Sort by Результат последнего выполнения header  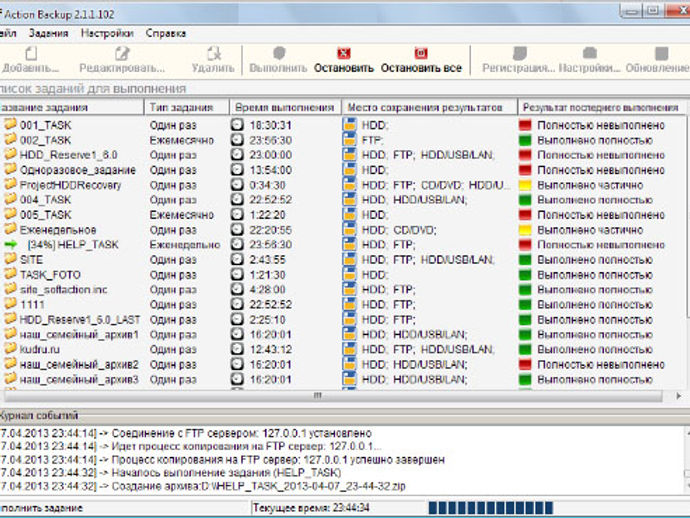point(602,107)
